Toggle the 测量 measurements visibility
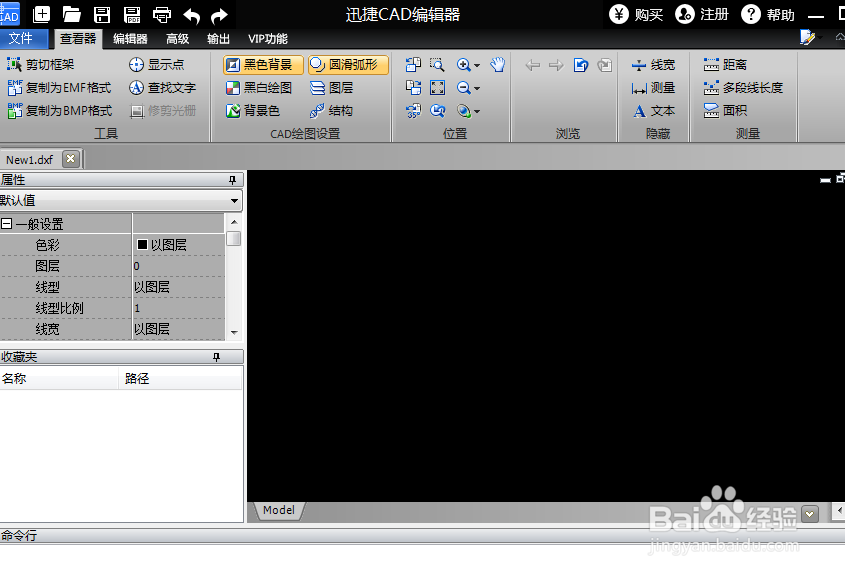The height and width of the screenshot is (575, 845). pos(653,88)
